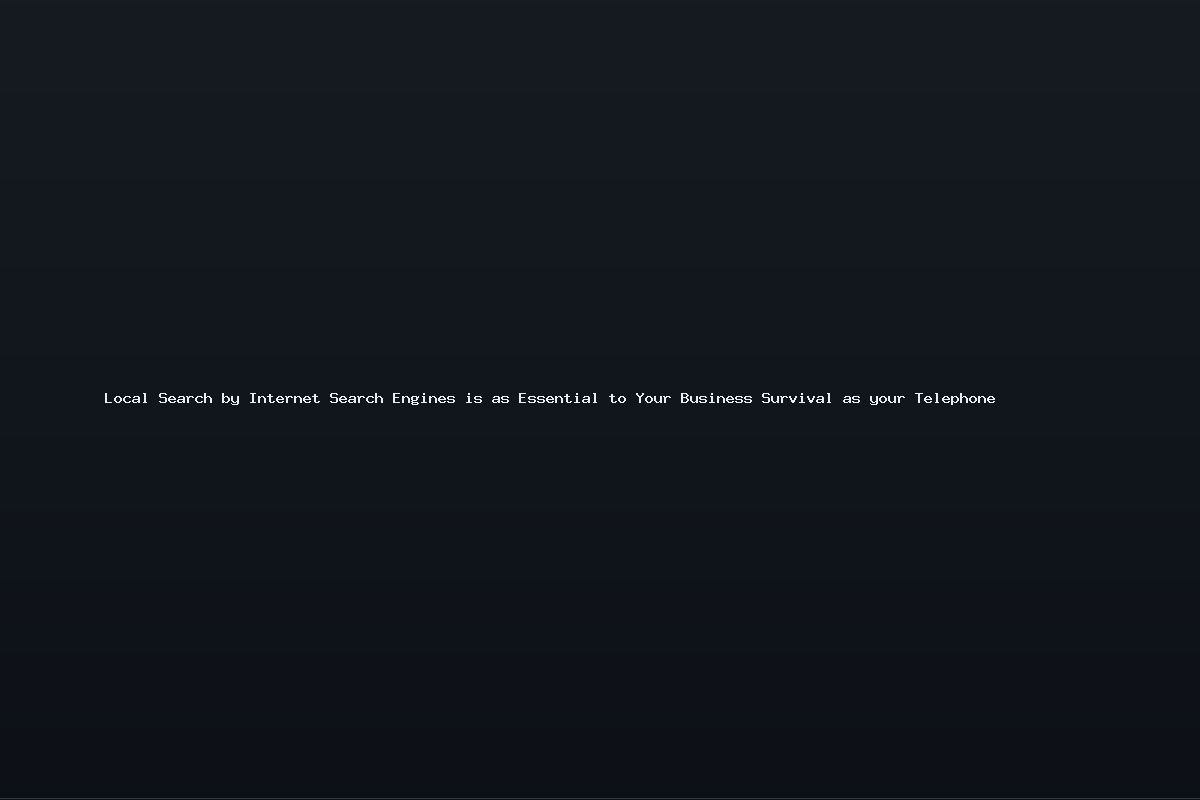Click the word 'Essential' in the headline
The height and width of the screenshot is (800, 1200).
(x=558, y=398)
